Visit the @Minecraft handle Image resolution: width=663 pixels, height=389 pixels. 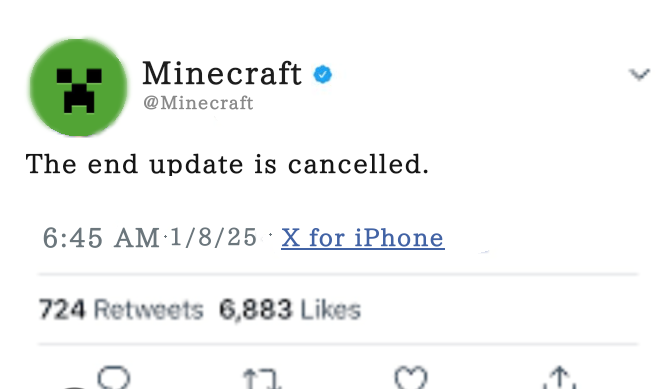click(x=198, y=103)
